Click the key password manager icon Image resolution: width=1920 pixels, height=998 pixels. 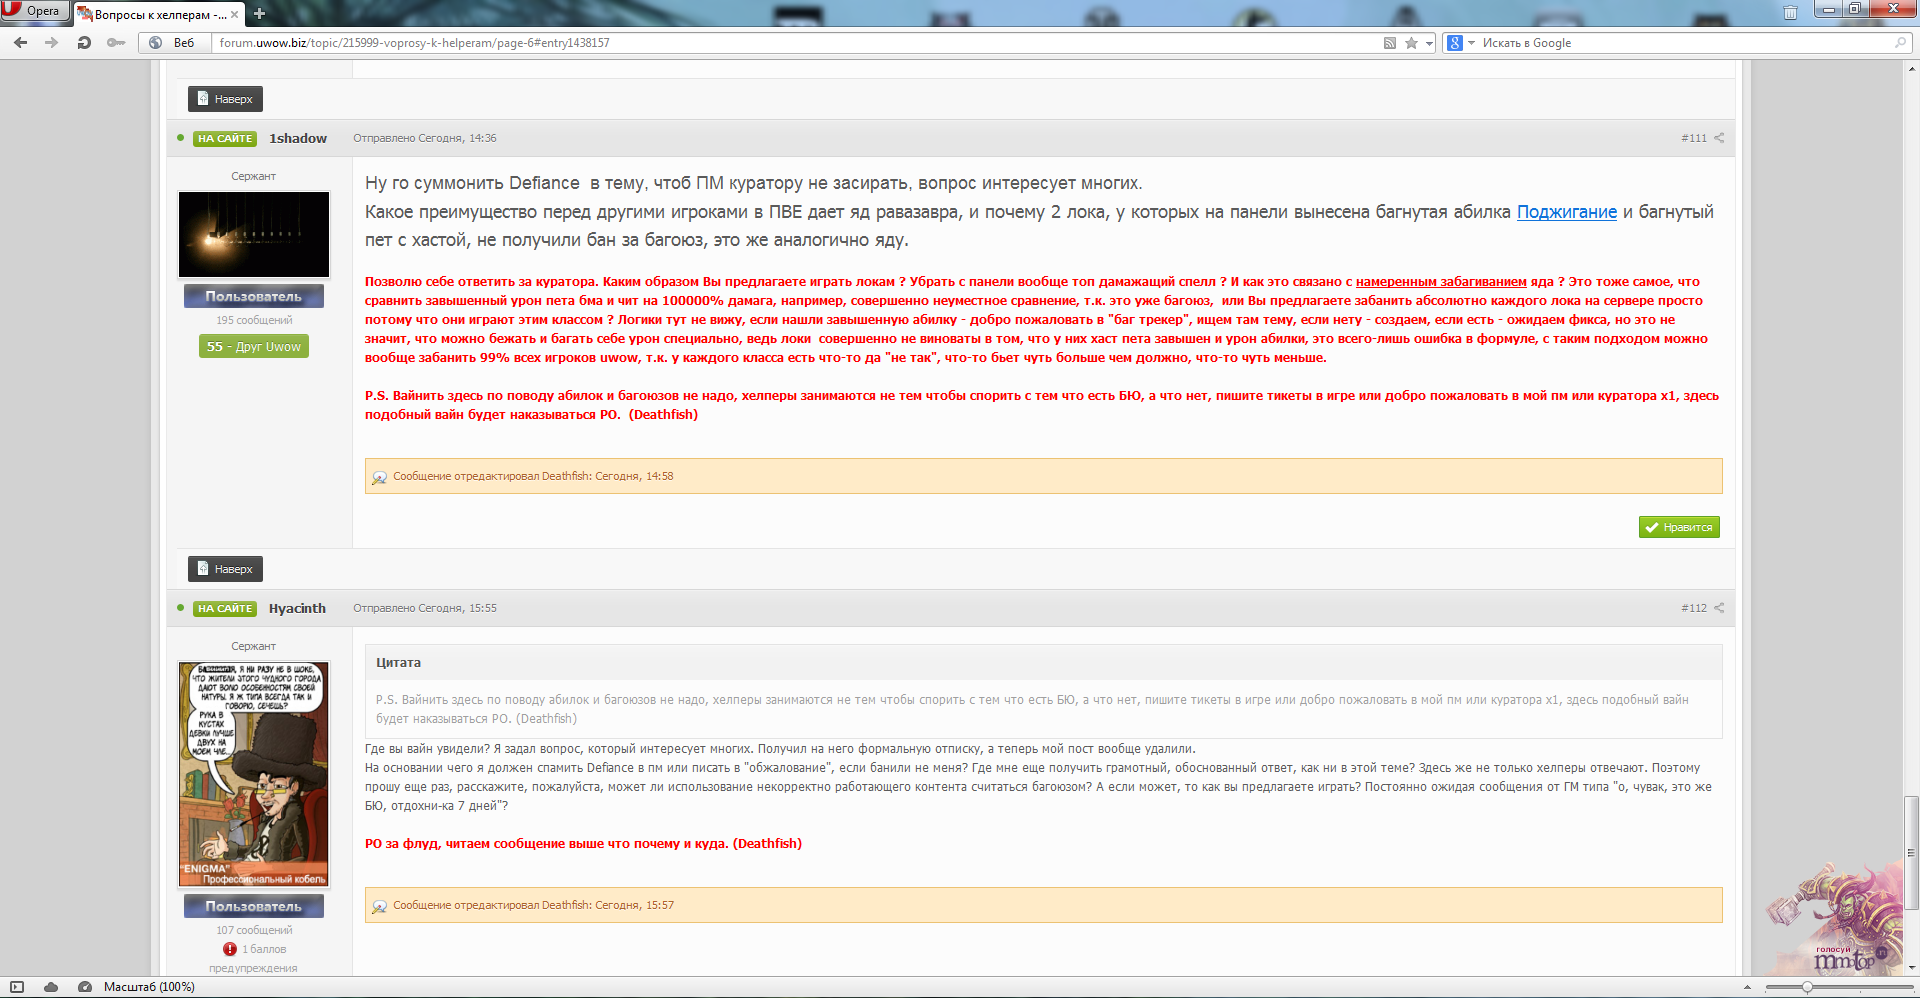tap(116, 43)
